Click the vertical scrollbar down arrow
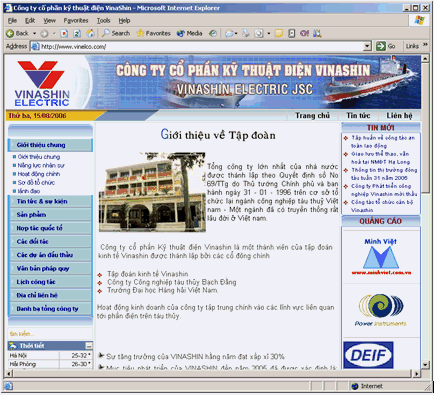Image resolution: width=434 pixels, height=395 pixels. pos(425,364)
